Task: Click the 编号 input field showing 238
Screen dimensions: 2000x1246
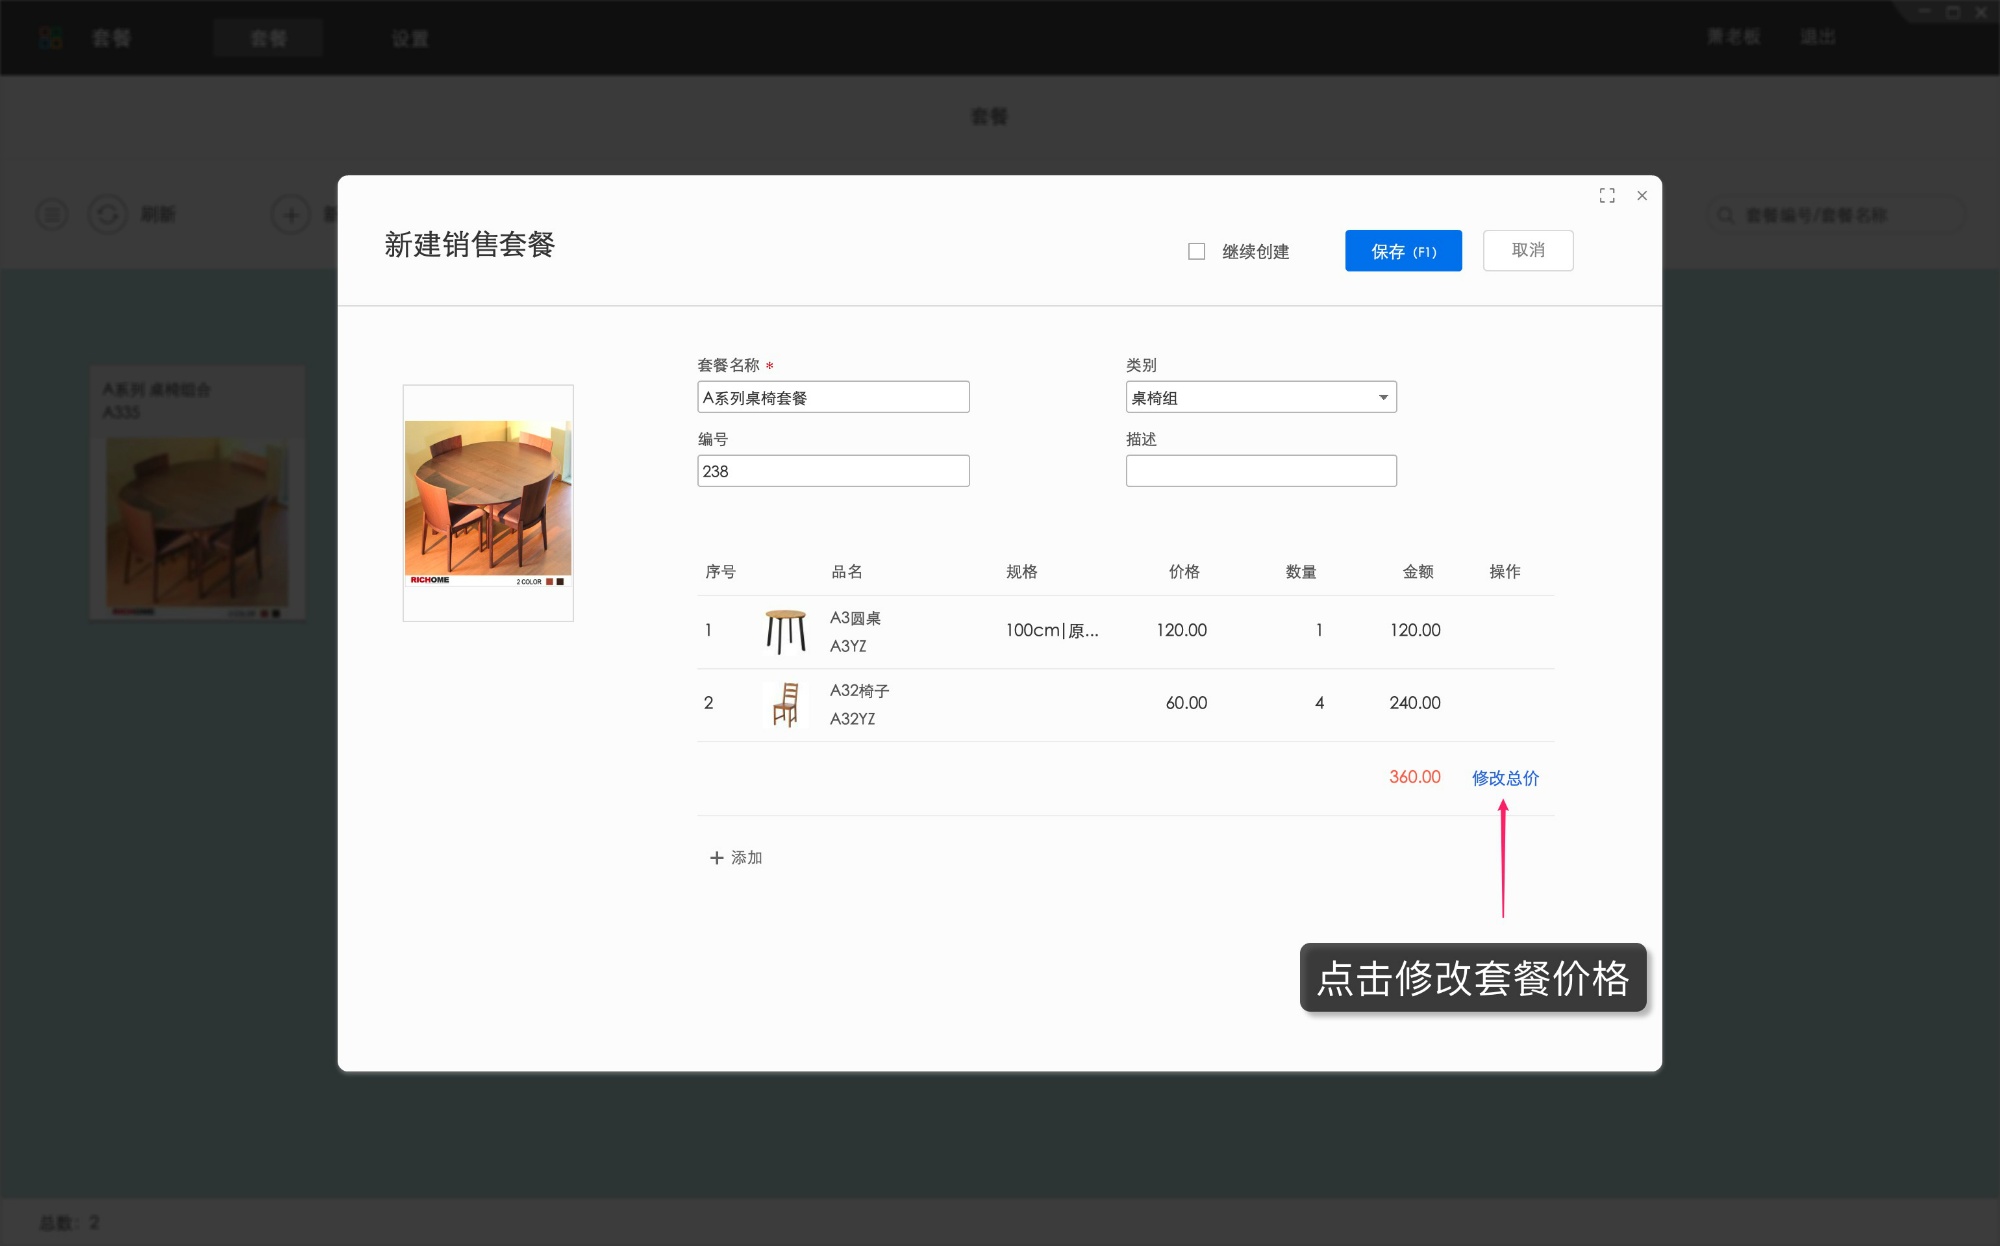Action: 833,470
